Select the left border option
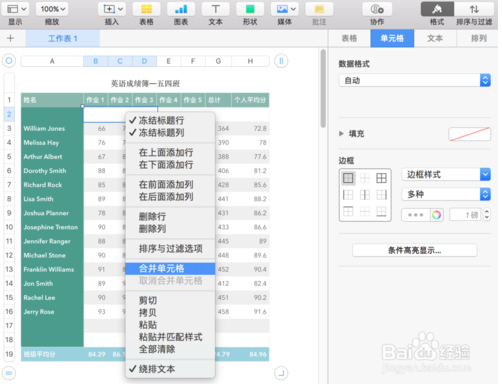The image size is (502, 384). click(x=348, y=195)
